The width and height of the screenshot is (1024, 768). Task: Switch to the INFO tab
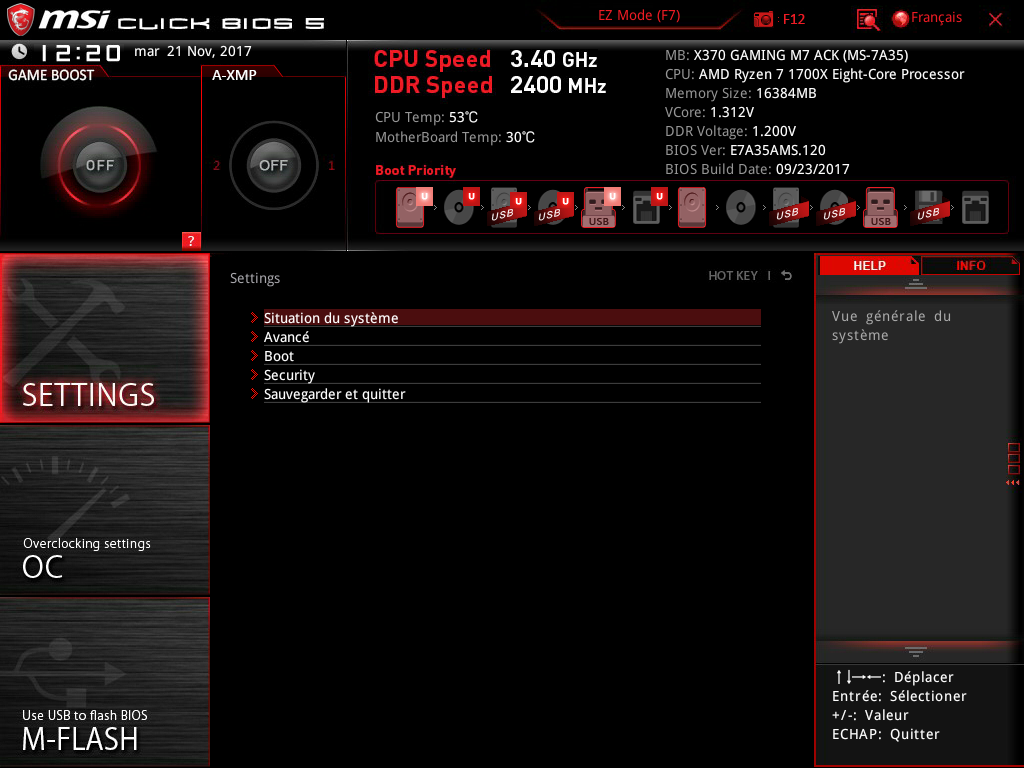click(x=970, y=266)
